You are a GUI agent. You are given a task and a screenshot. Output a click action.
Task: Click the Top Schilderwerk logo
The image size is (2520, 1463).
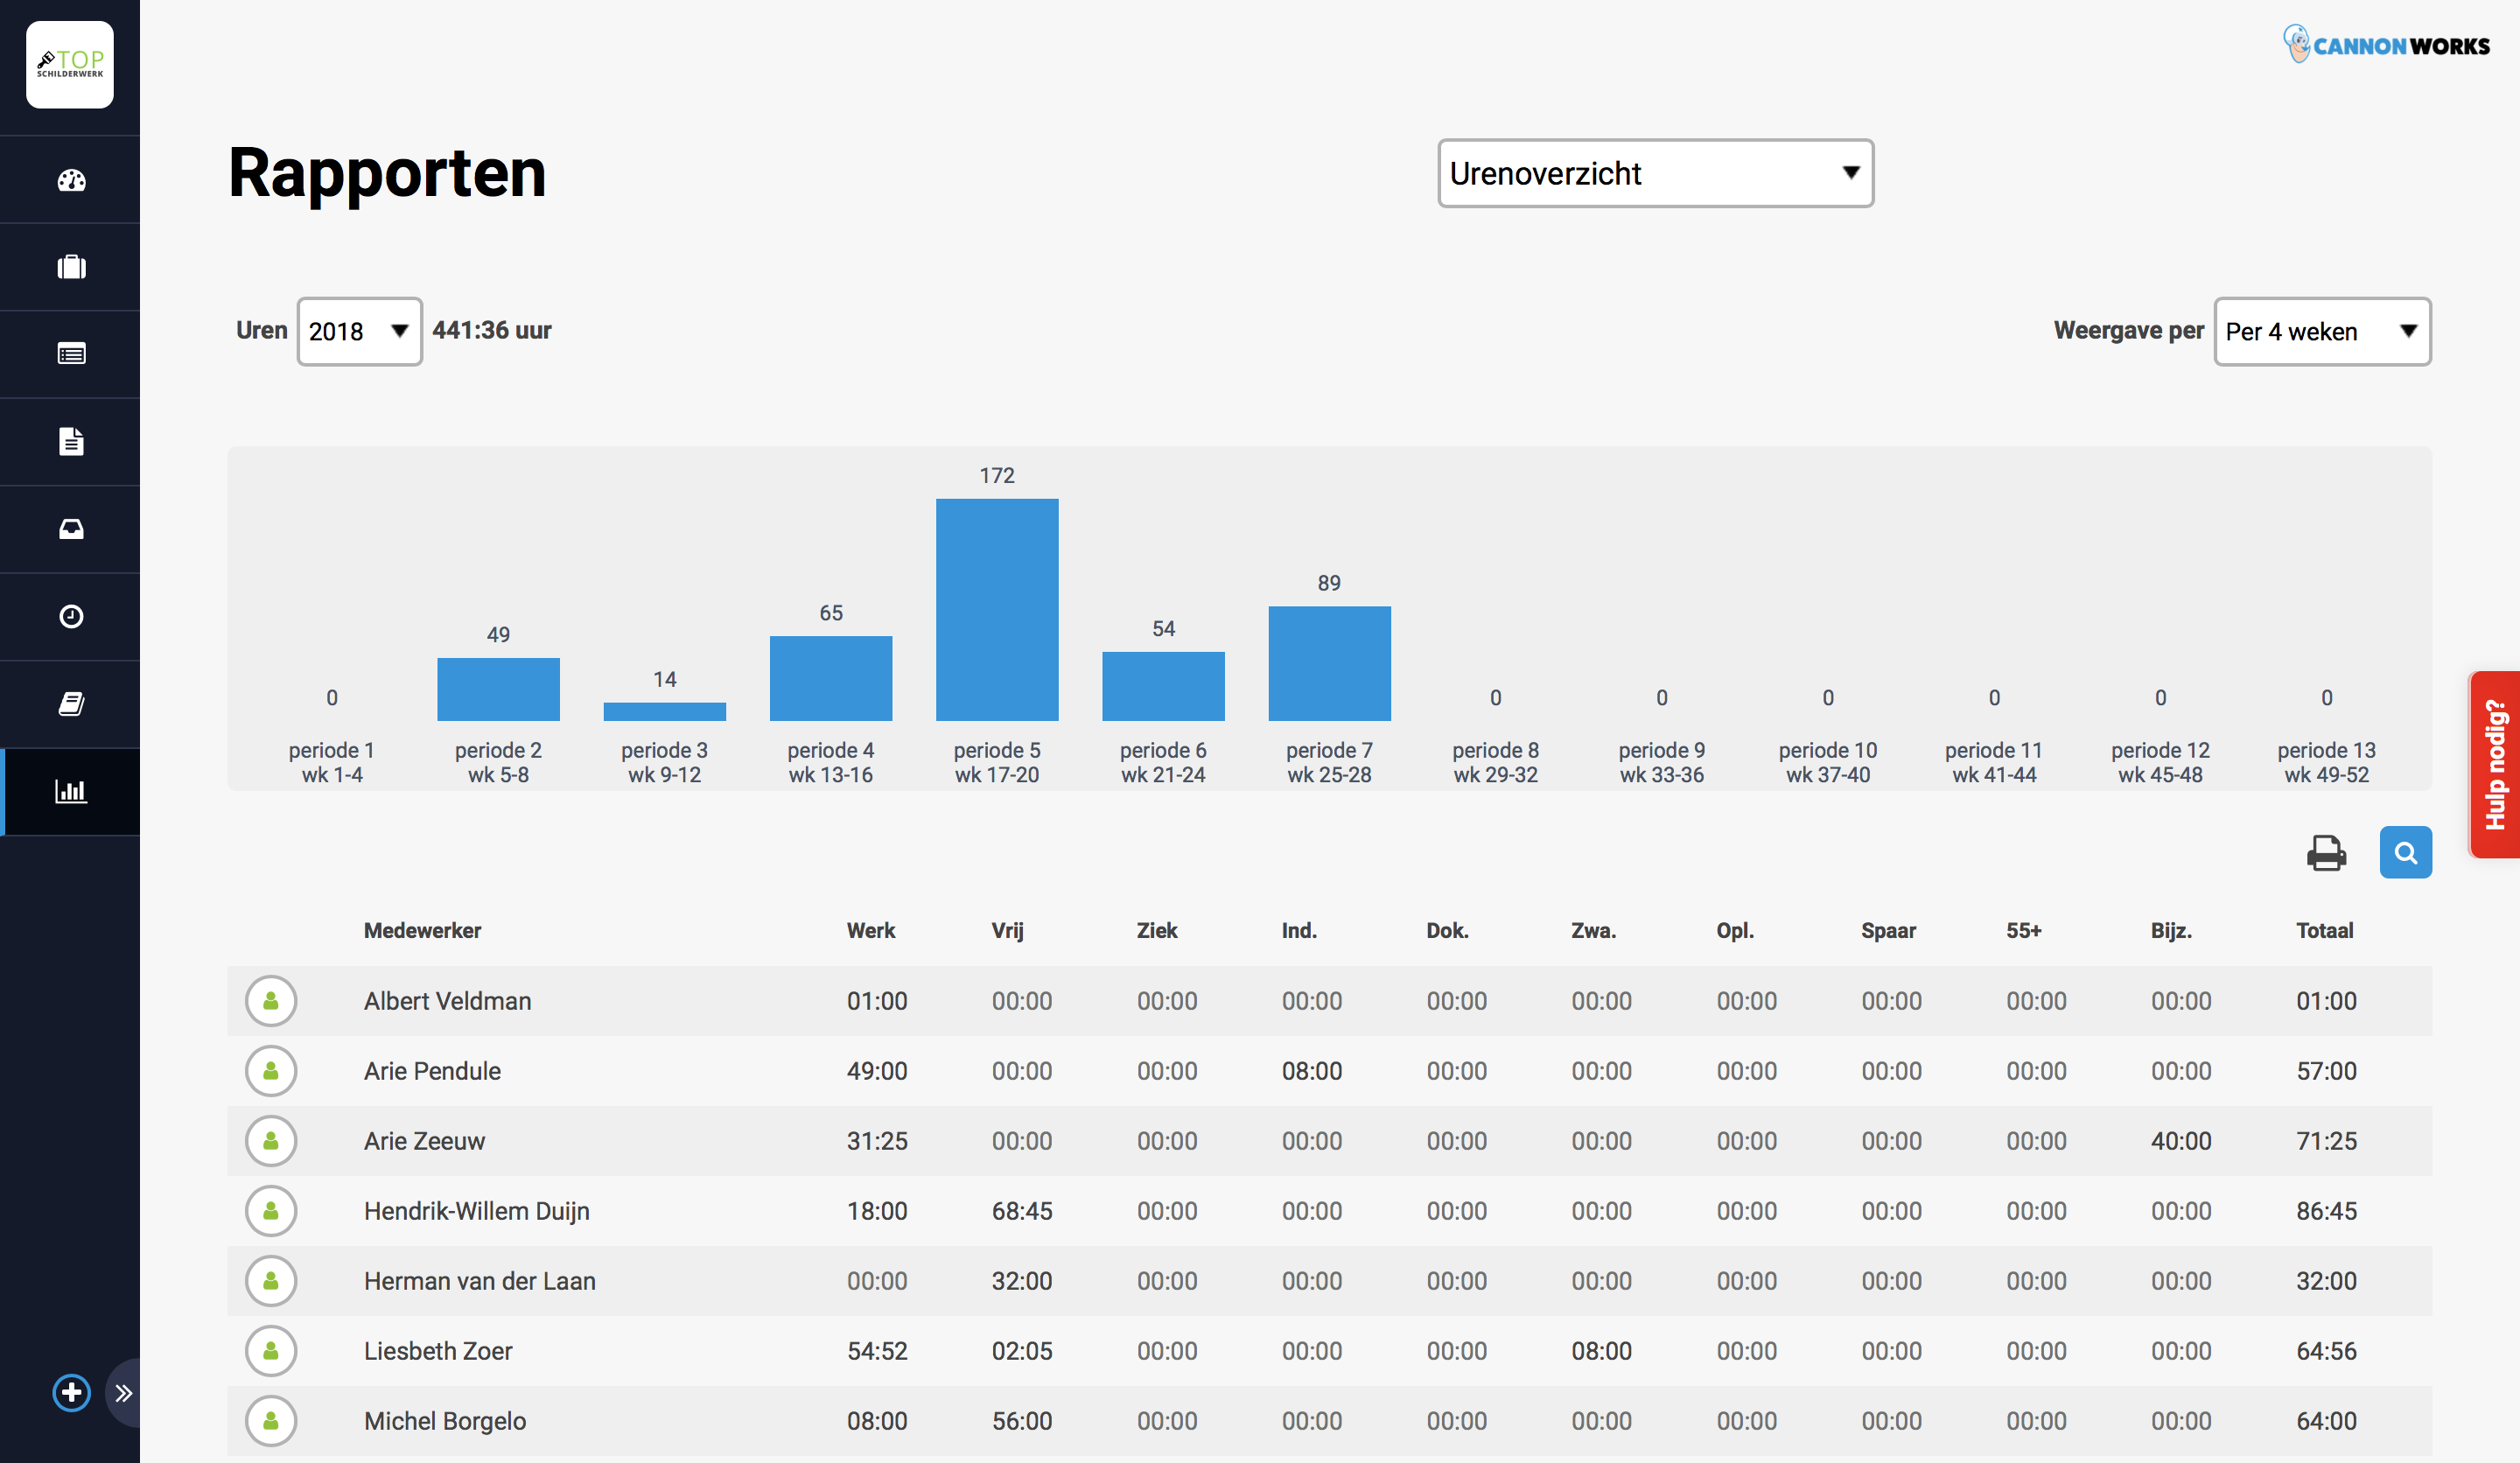[x=70, y=65]
